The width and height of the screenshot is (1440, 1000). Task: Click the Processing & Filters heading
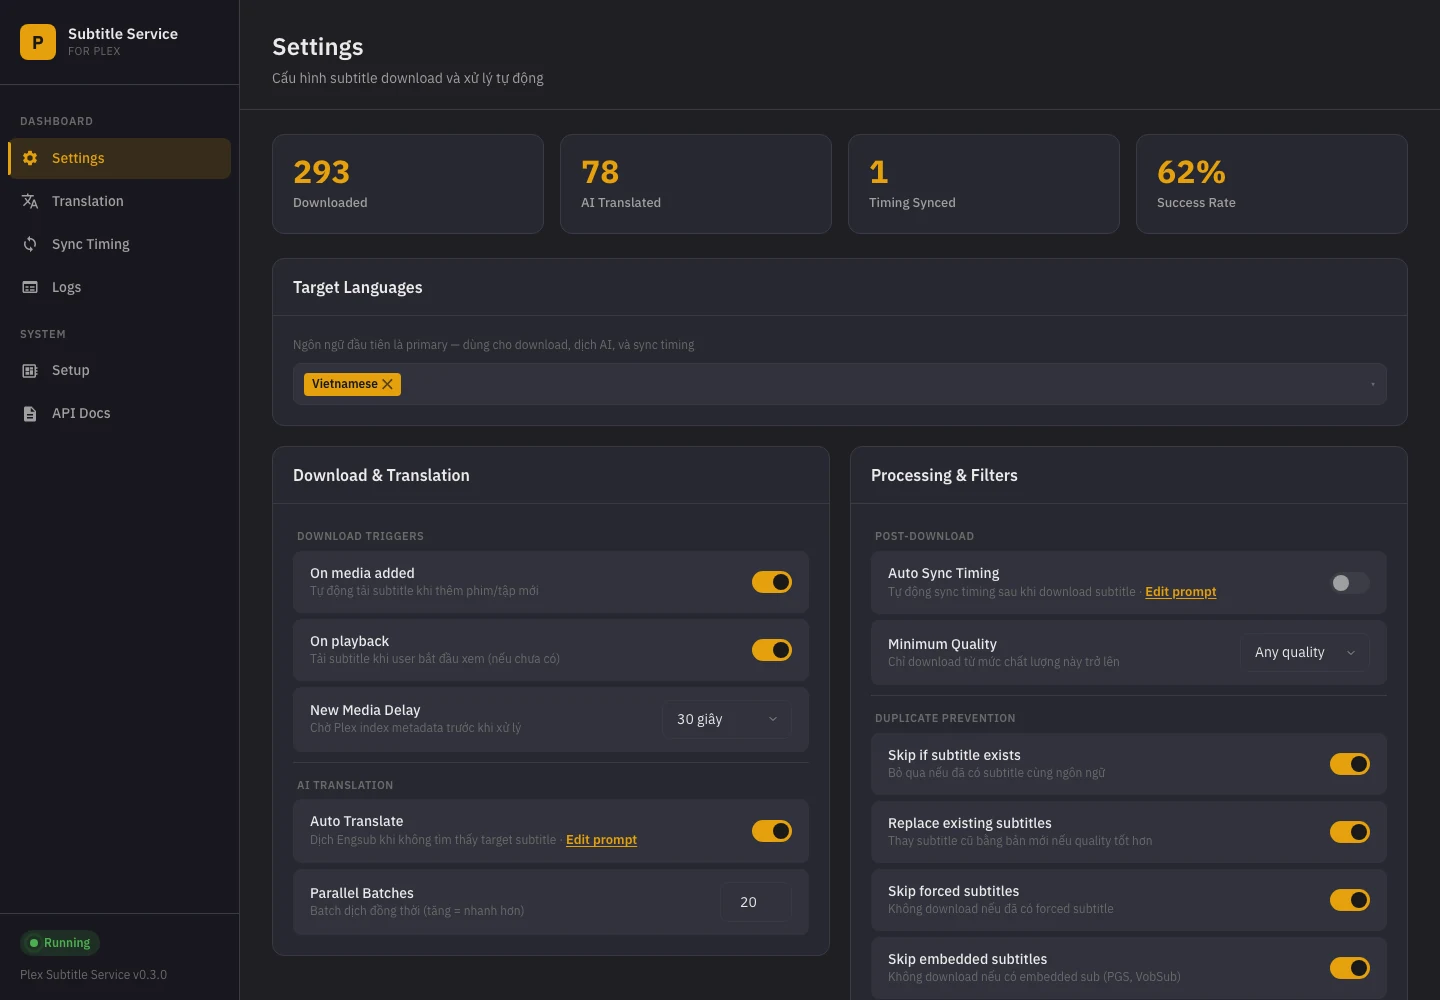[944, 476]
